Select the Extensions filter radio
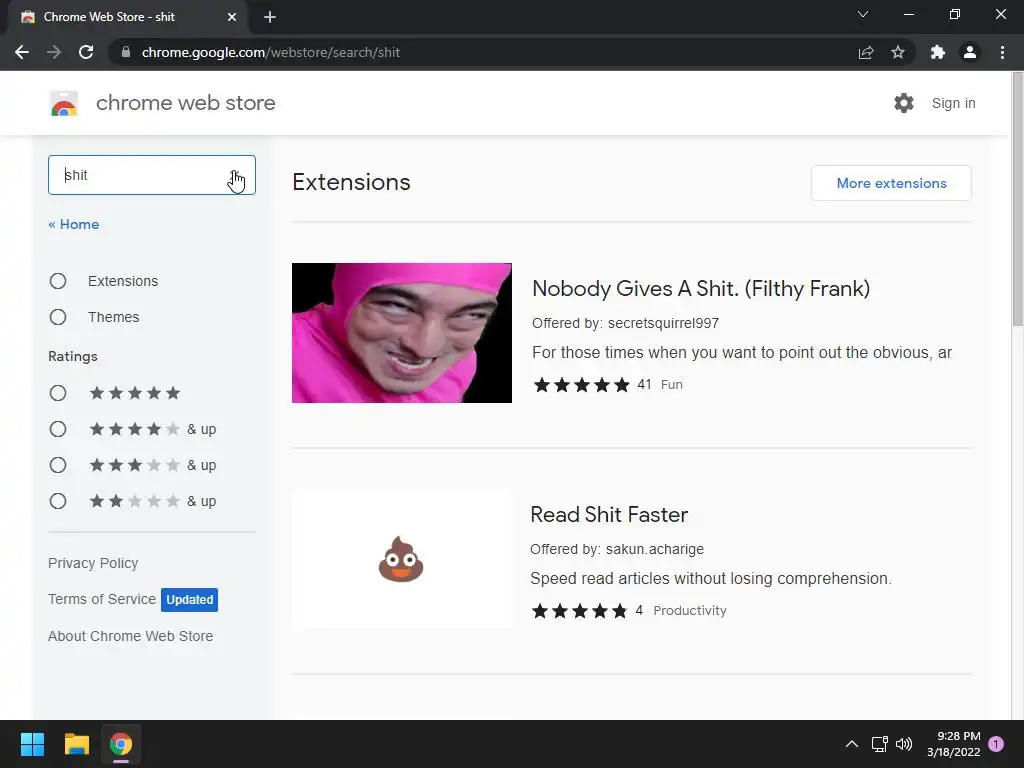The image size is (1024, 768). (x=58, y=281)
